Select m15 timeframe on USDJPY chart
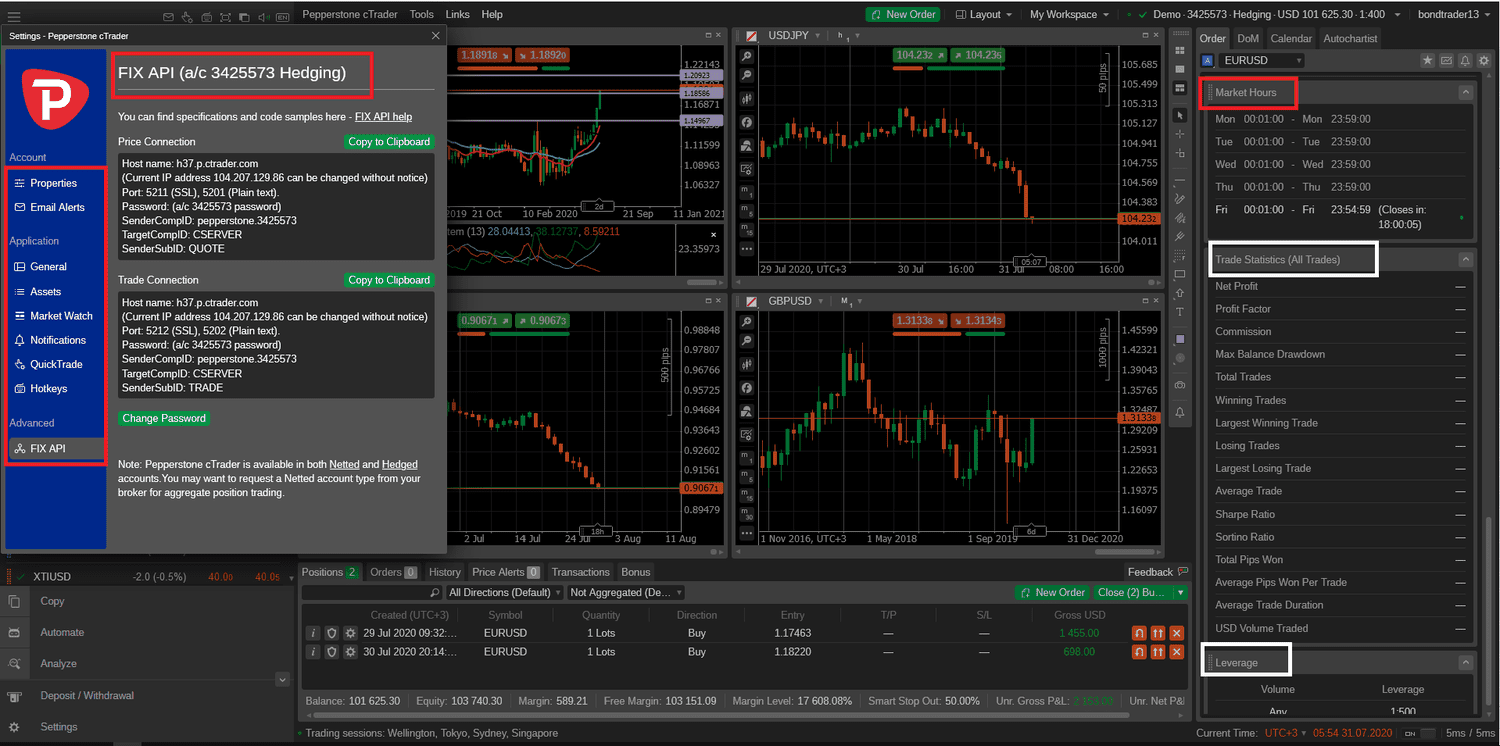 (x=746, y=230)
